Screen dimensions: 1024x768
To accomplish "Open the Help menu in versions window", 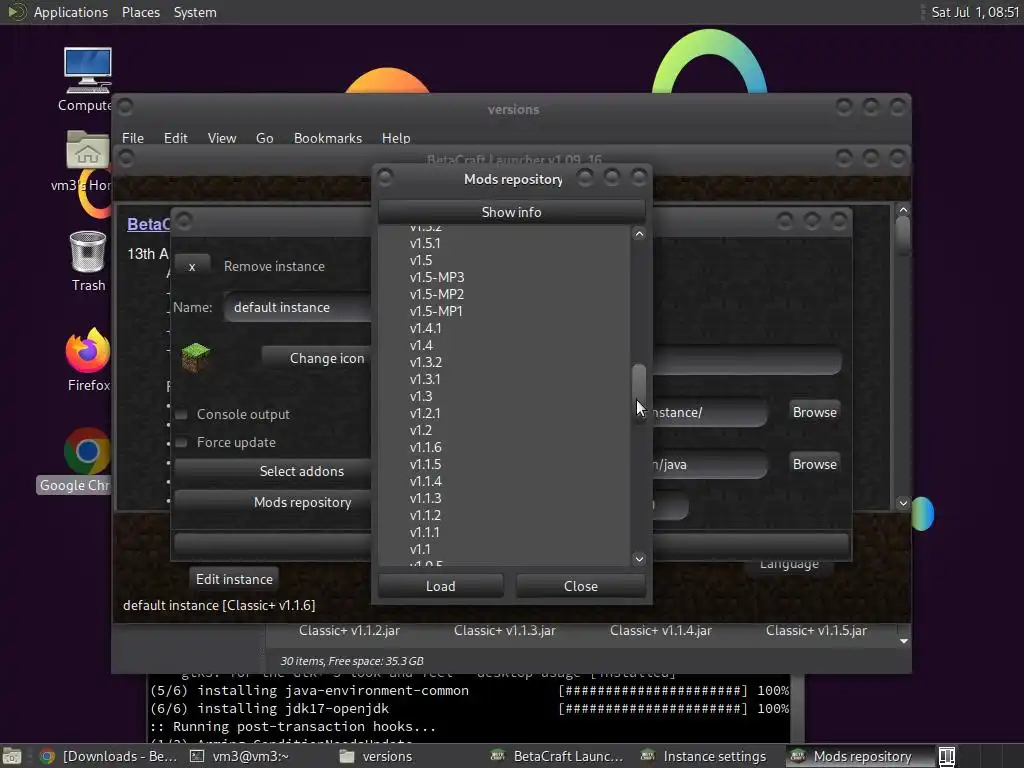I will [396, 138].
